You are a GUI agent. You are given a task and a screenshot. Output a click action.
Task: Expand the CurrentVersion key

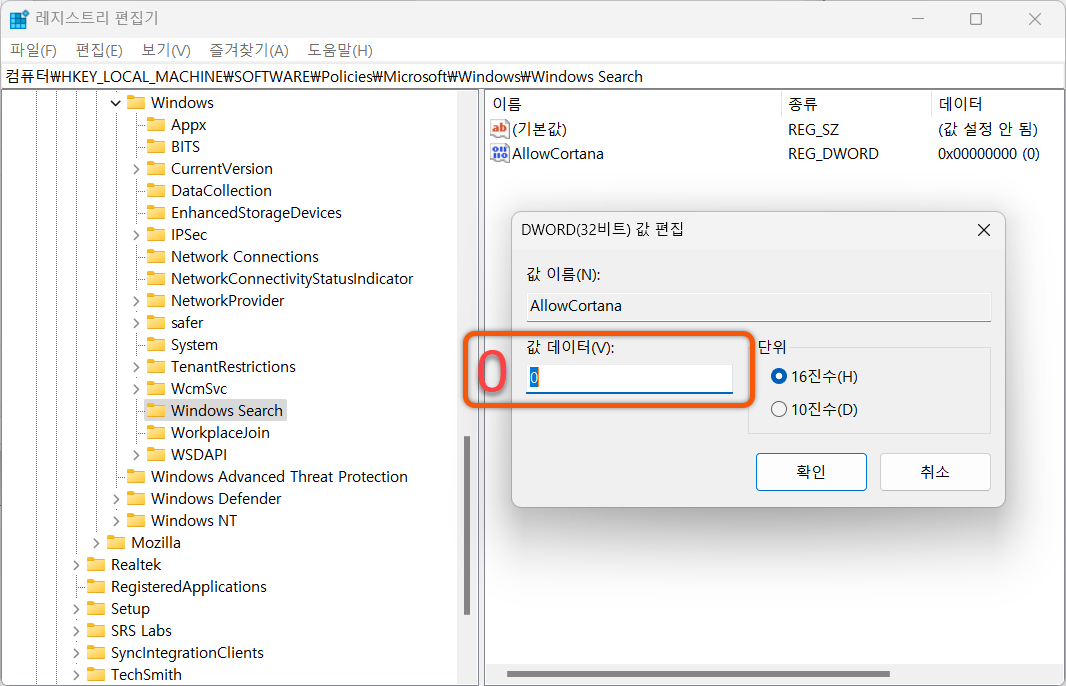pyautogui.click(x=136, y=169)
